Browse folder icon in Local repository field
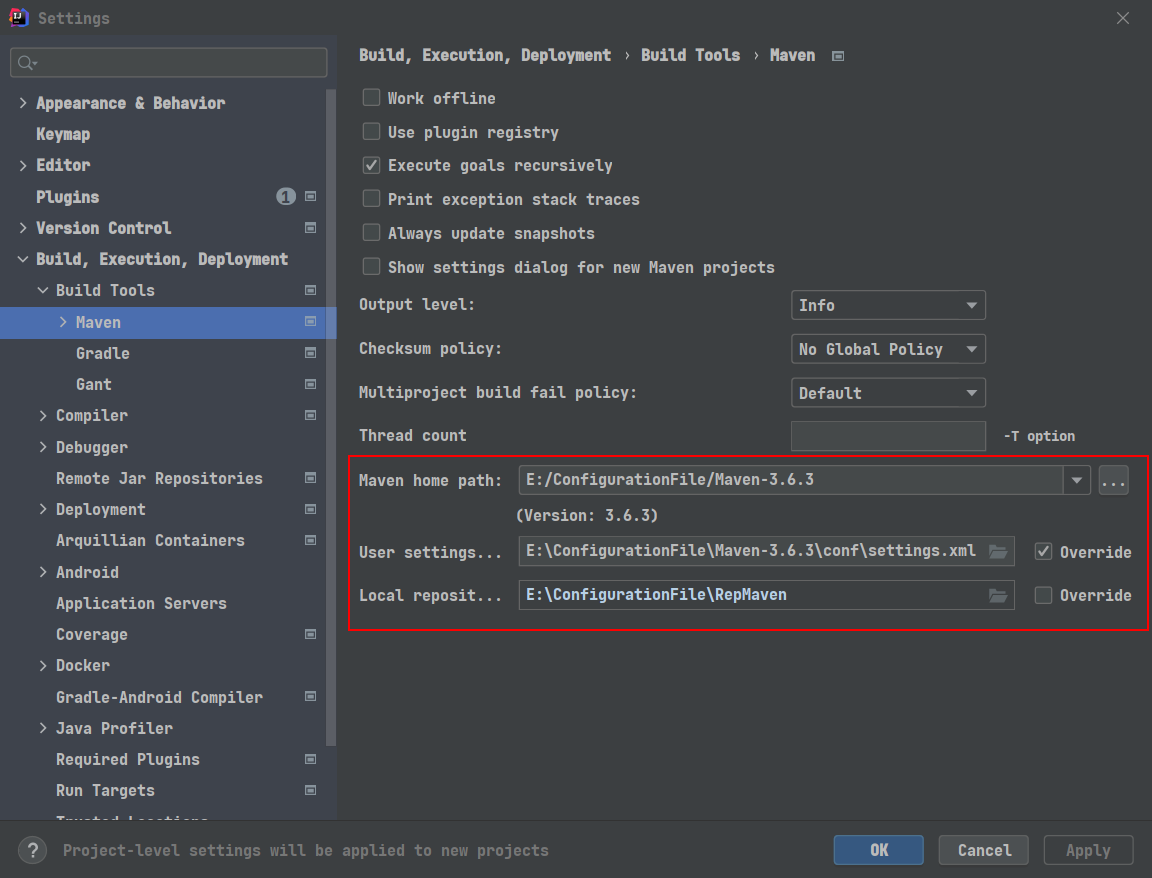The height and width of the screenshot is (878, 1152). click(998, 595)
